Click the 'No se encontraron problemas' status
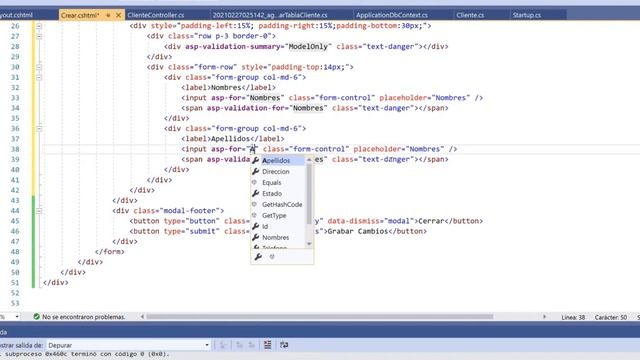Image resolution: width=640 pixels, height=360 pixels. pyautogui.click(x=84, y=317)
